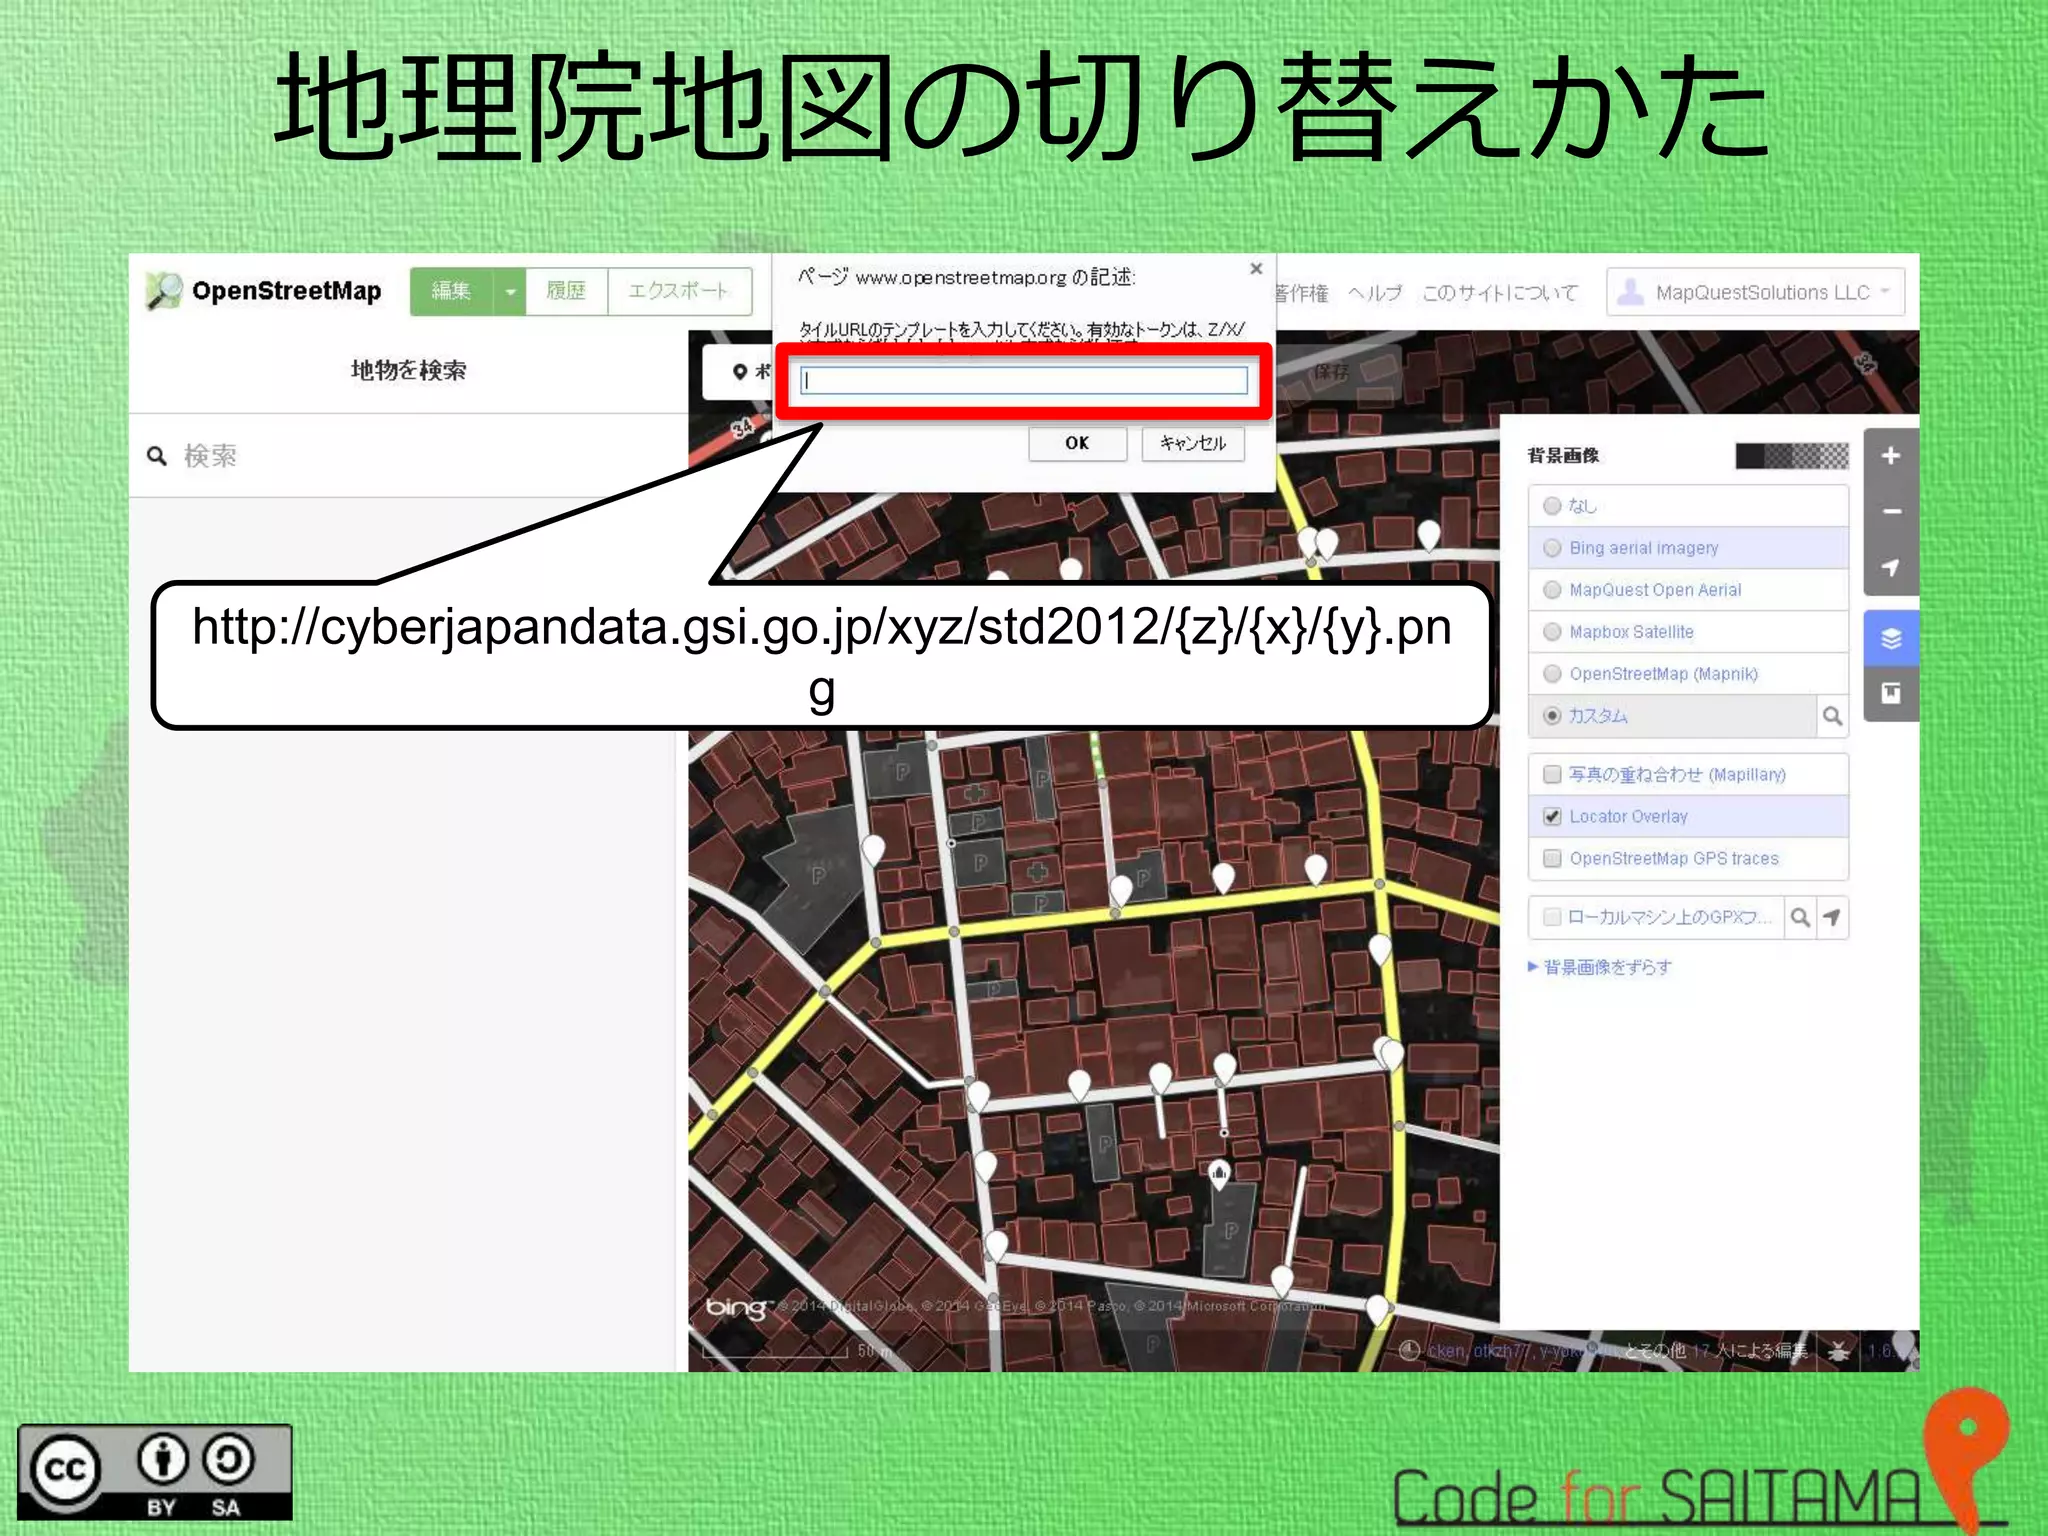Select Bing aerial imagery background
The width and height of the screenshot is (2048, 1536).
pyautogui.click(x=1688, y=548)
